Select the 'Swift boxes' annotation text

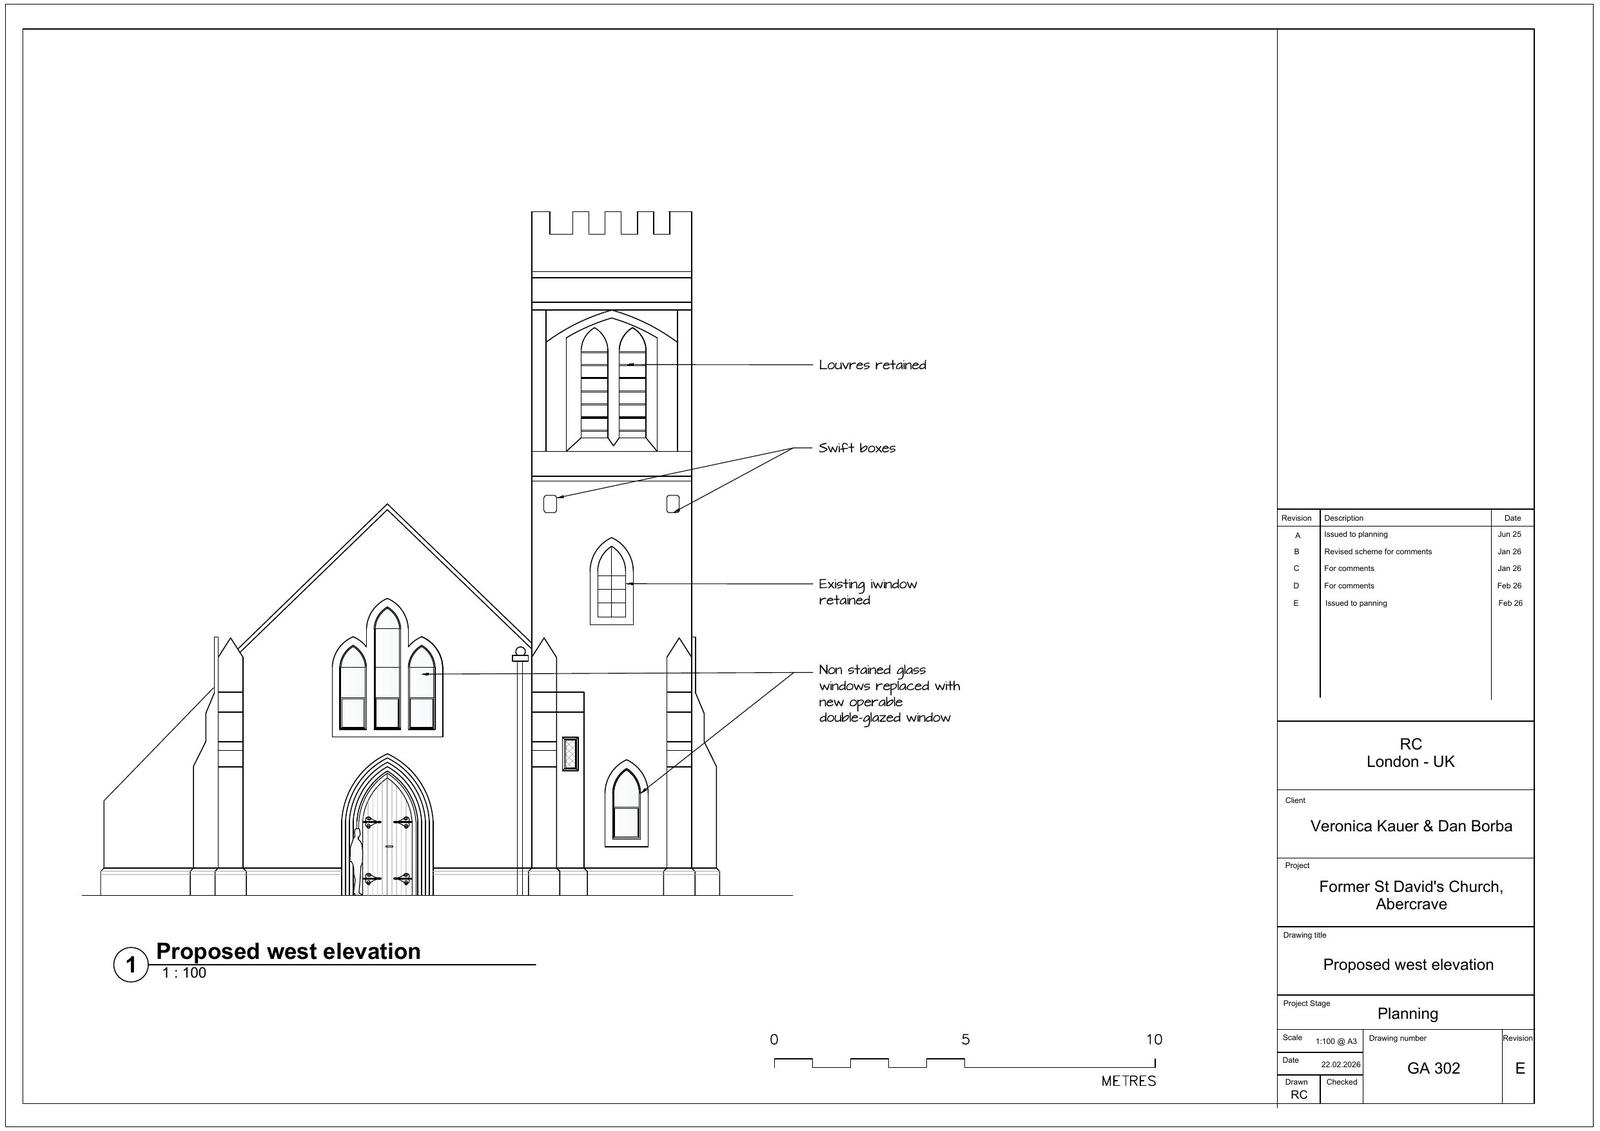pos(857,448)
